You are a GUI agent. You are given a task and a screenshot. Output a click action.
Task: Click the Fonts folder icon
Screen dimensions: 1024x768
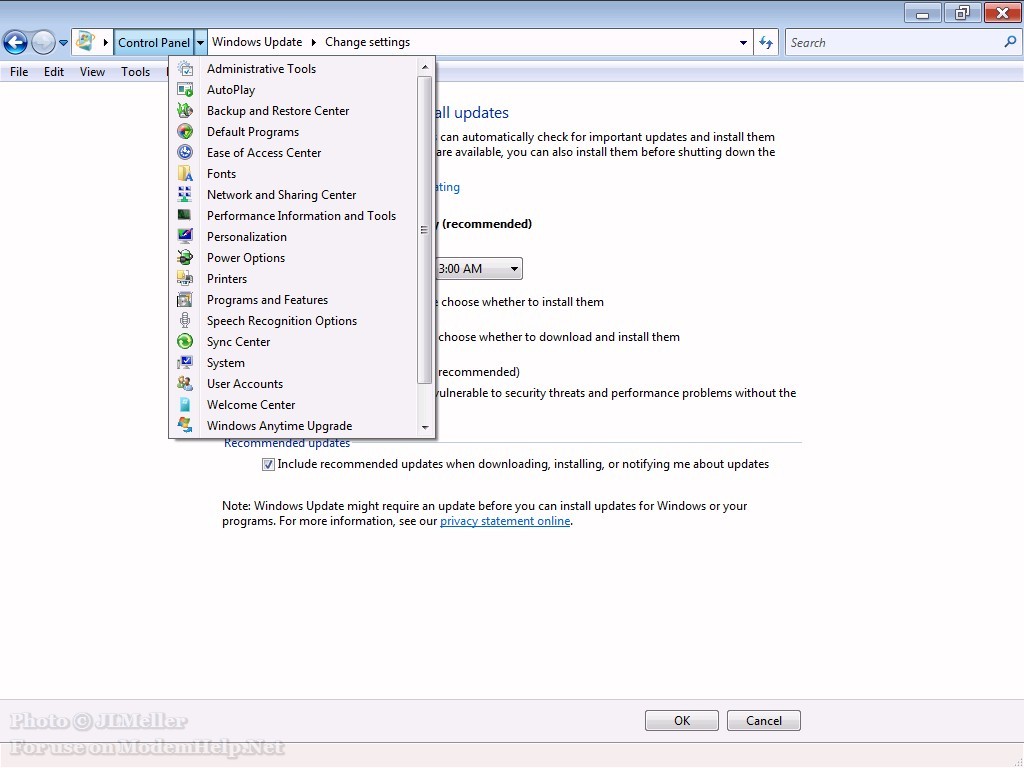pyautogui.click(x=185, y=173)
